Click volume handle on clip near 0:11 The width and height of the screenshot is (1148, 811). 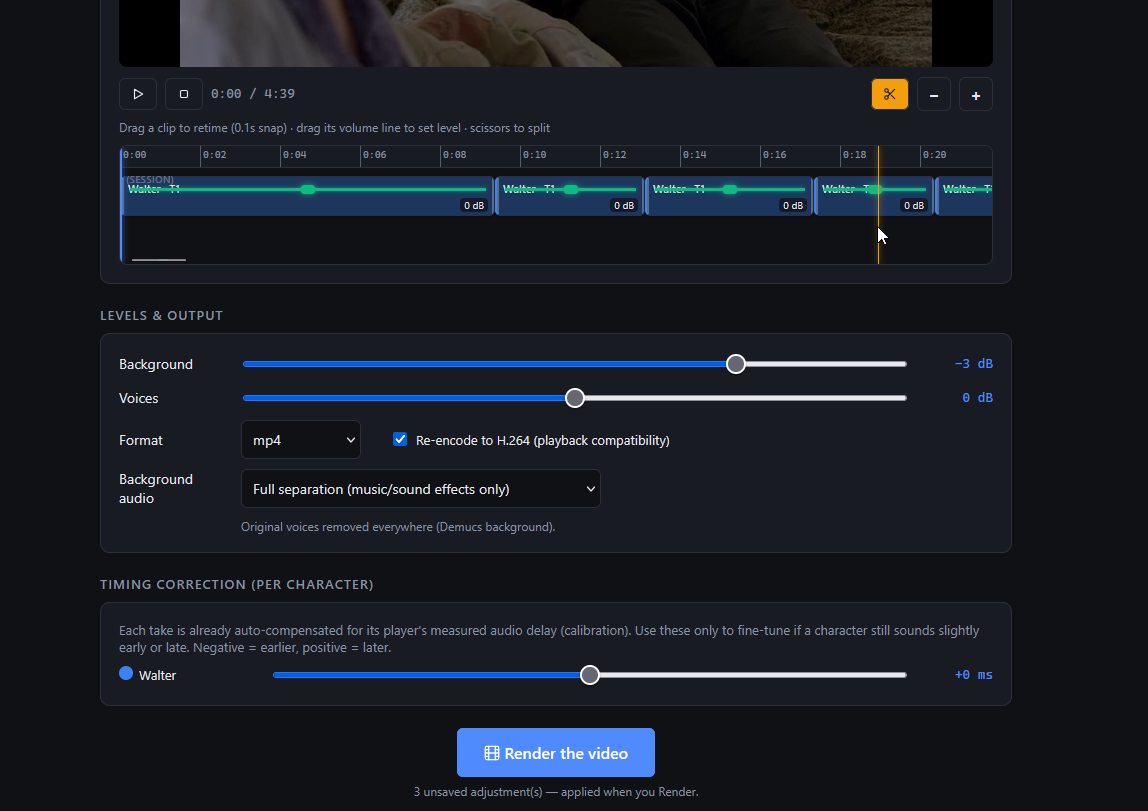[x=571, y=190]
